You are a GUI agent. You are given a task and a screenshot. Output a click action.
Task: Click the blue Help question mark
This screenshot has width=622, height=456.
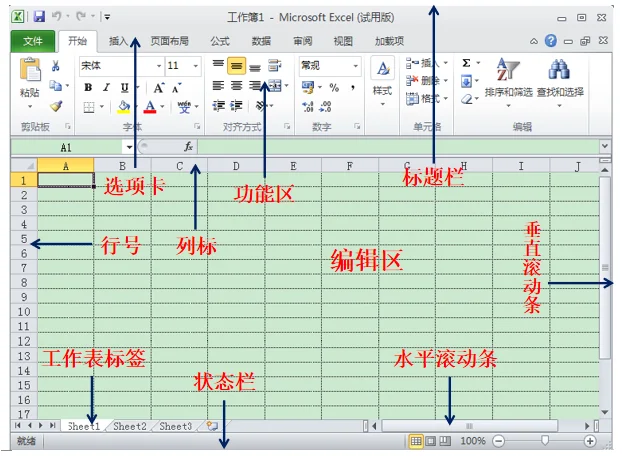551,40
